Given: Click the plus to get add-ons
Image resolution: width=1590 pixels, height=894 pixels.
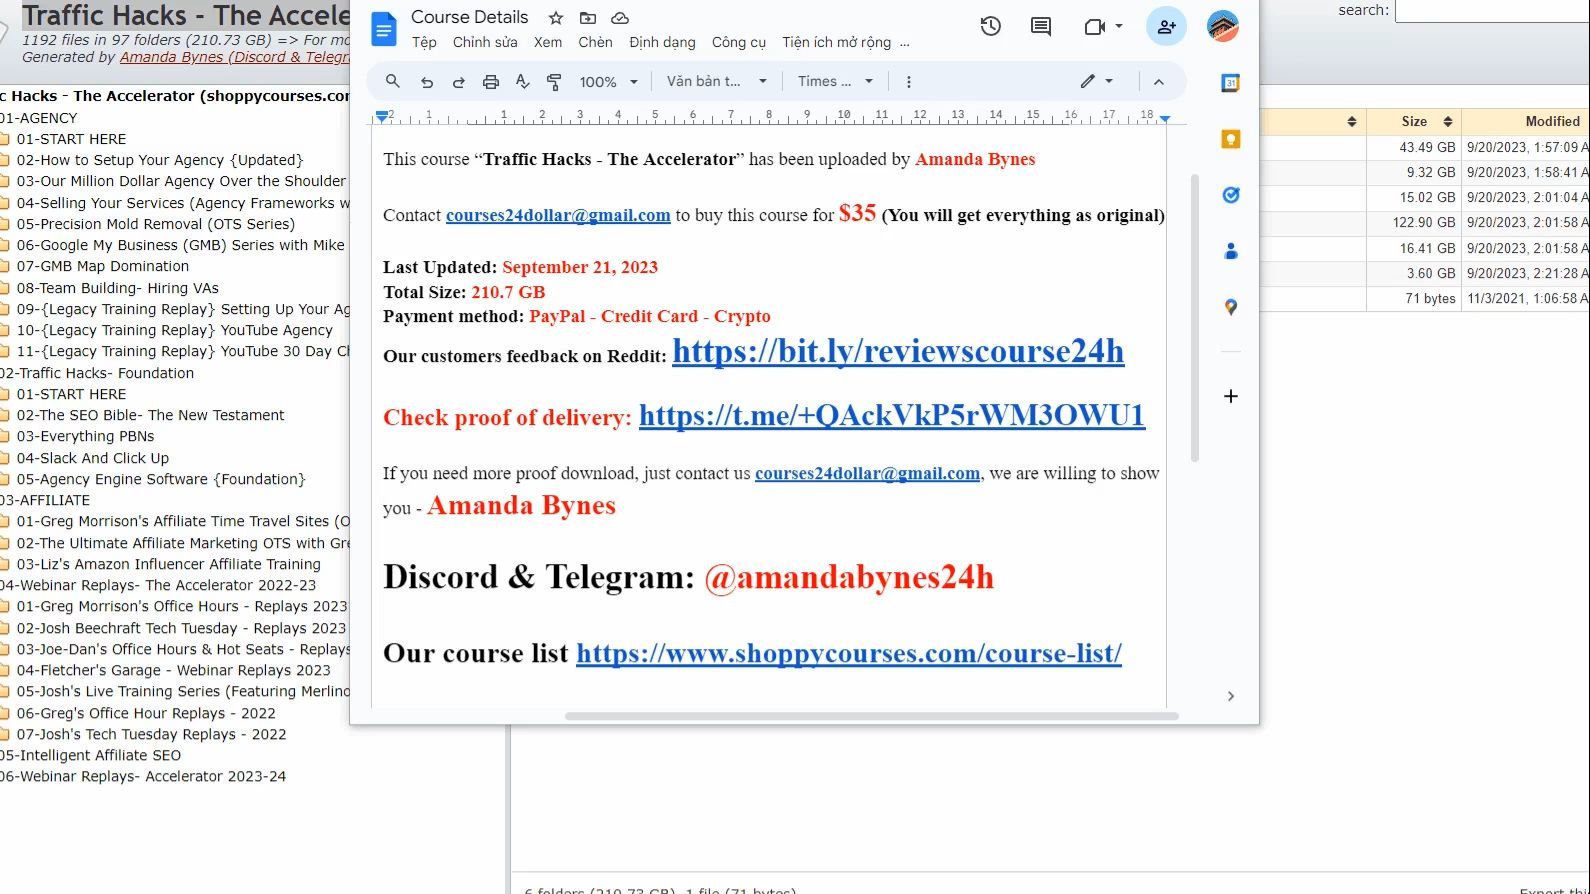Looking at the screenshot, I should 1231,396.
